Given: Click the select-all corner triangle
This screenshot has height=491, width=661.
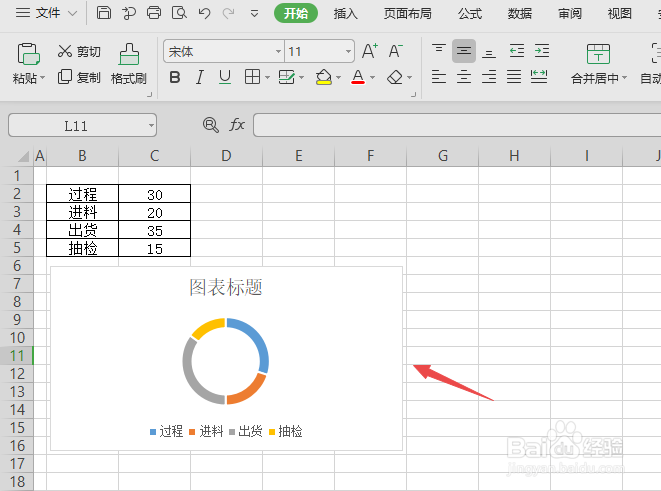Looking at the screenshot, I should [23, 156].
